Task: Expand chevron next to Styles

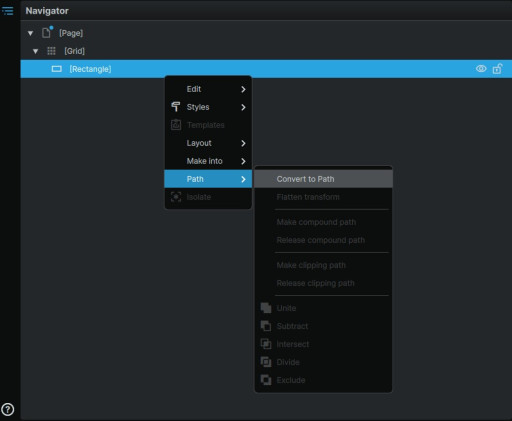Action: pos(243,107)
